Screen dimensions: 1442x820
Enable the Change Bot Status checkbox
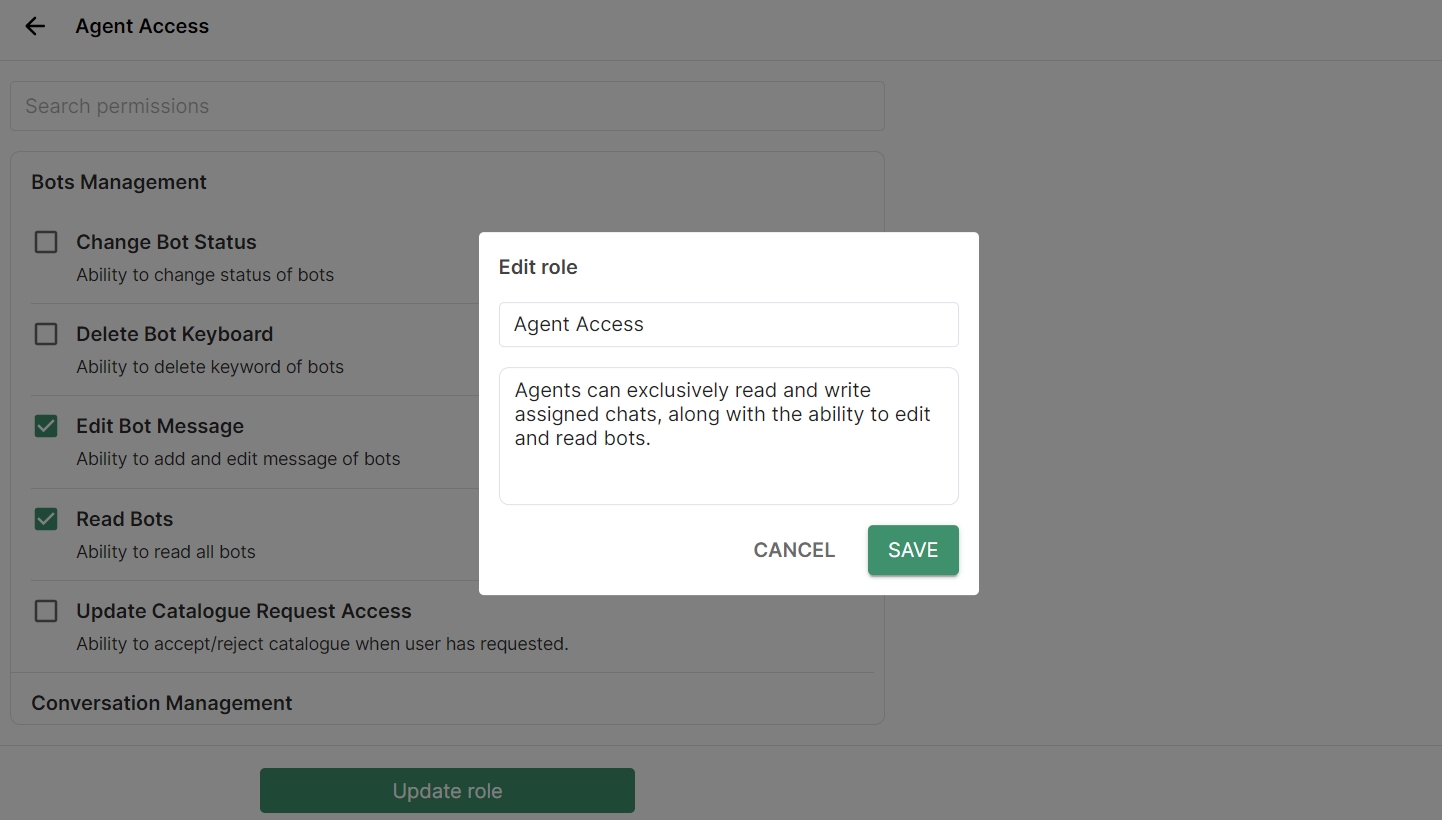(46, 242)
